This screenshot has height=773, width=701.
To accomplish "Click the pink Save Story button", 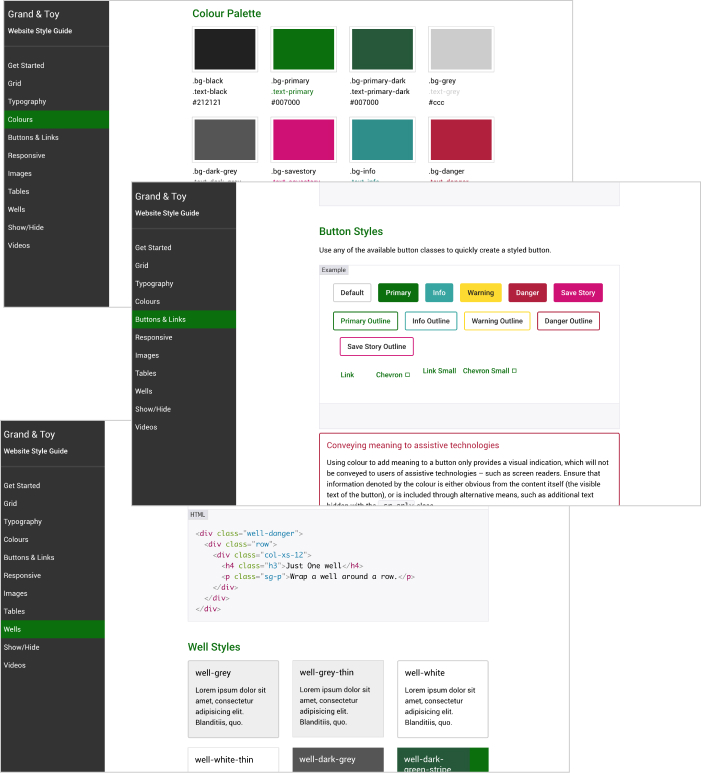I will pyautogui.click(x=578, y=293).
